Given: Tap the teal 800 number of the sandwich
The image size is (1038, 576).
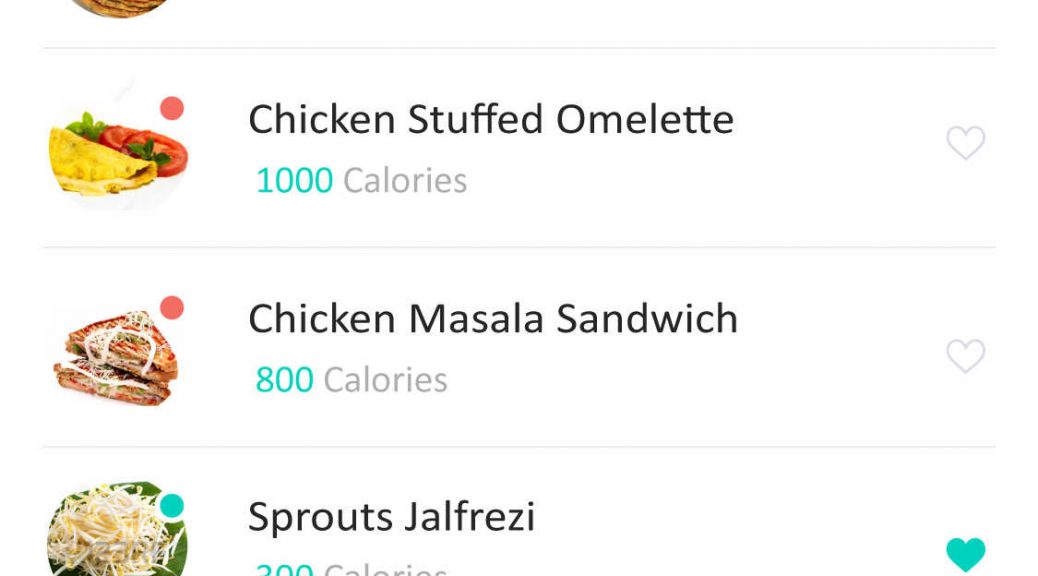Looking at the screenshot, I should (285, 380).
